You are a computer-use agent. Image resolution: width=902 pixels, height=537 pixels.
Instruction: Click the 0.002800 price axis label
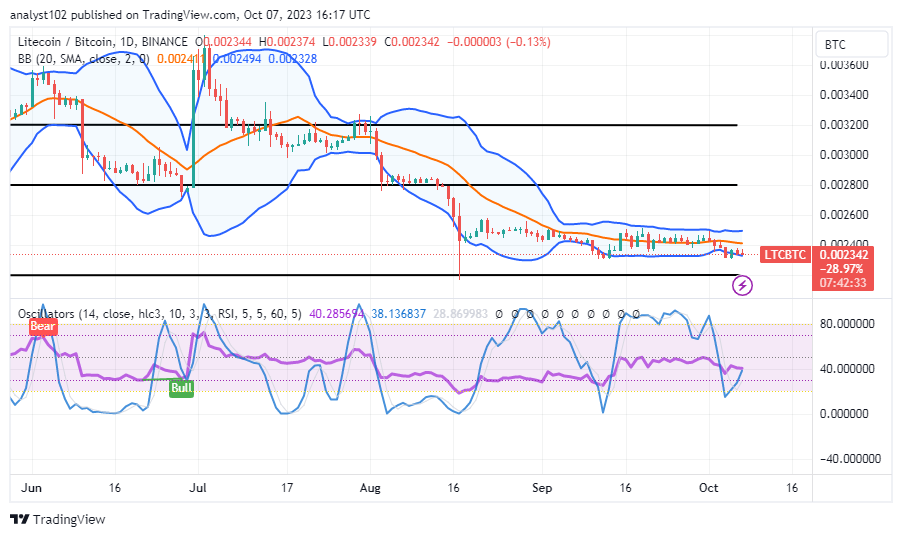click(x=844, y=184)
